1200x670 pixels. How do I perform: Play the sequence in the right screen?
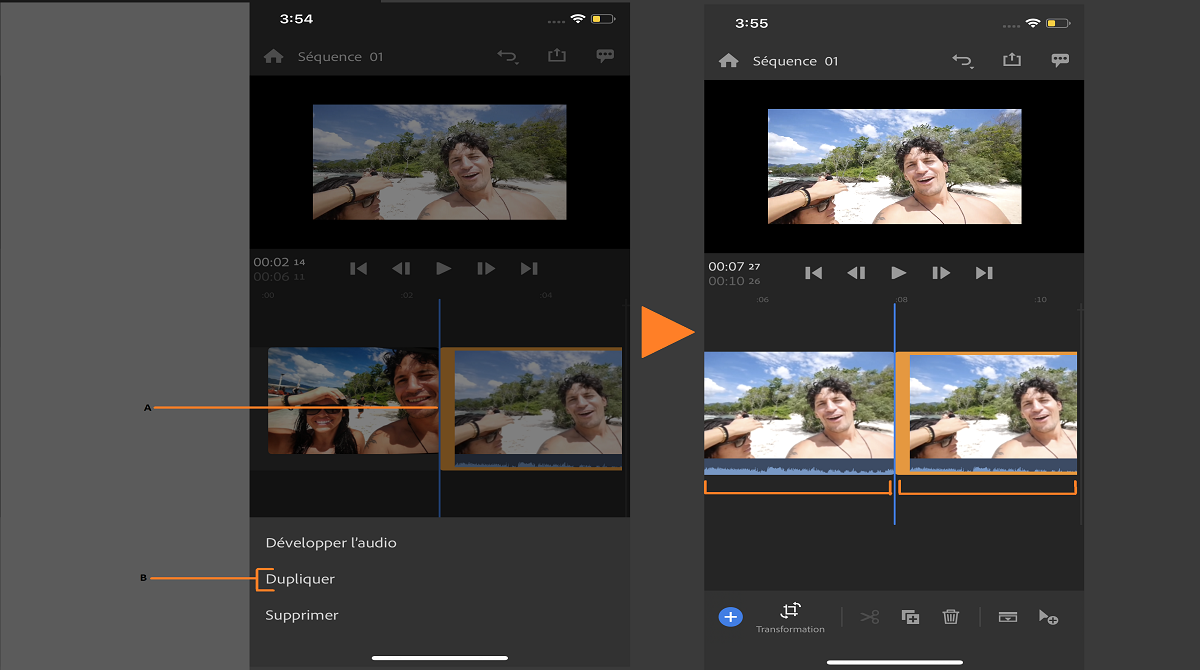899,272
